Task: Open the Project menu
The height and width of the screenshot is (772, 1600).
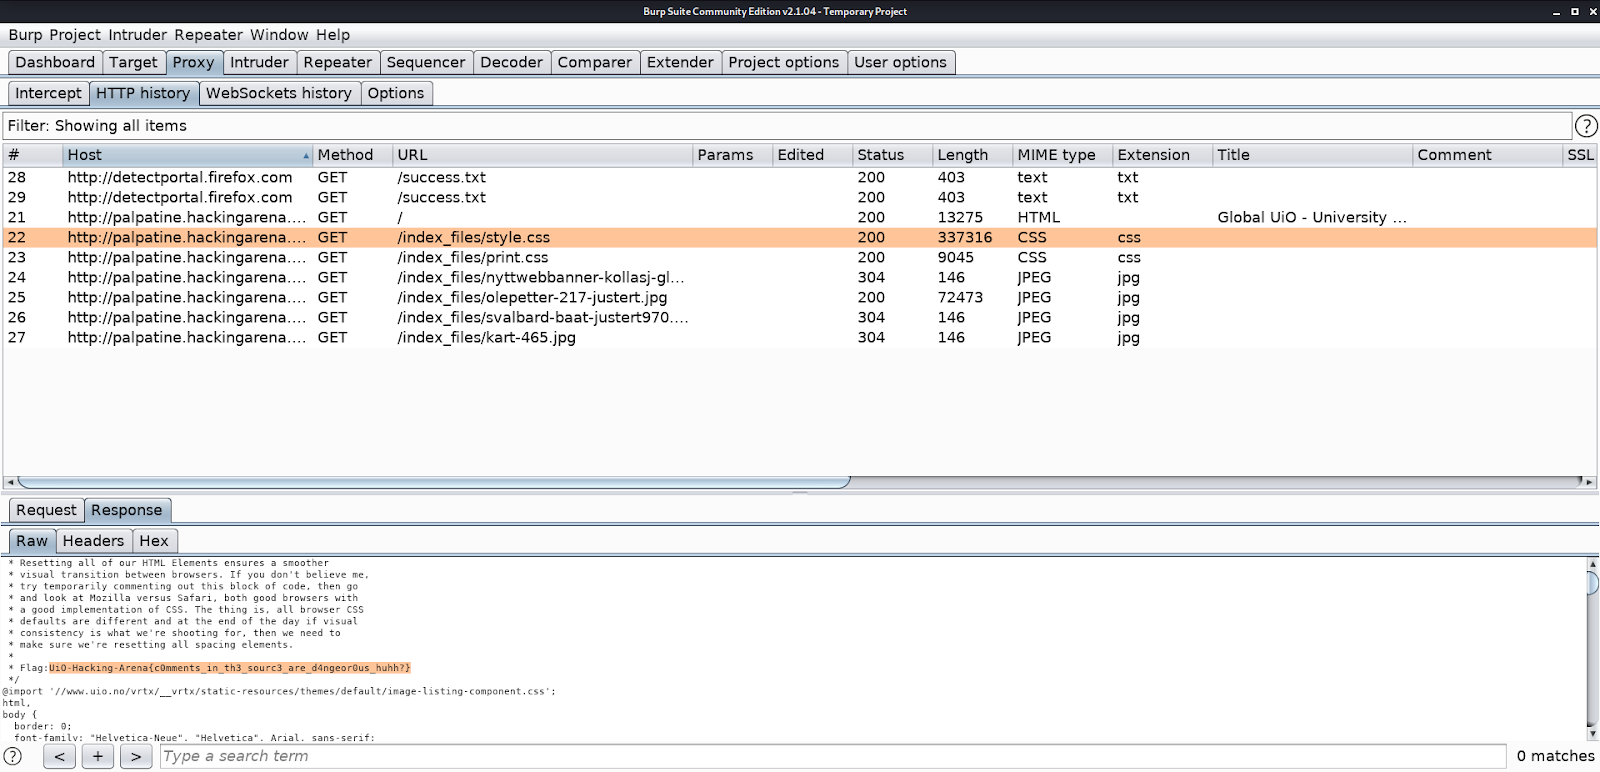Action: tap(75, 35)
